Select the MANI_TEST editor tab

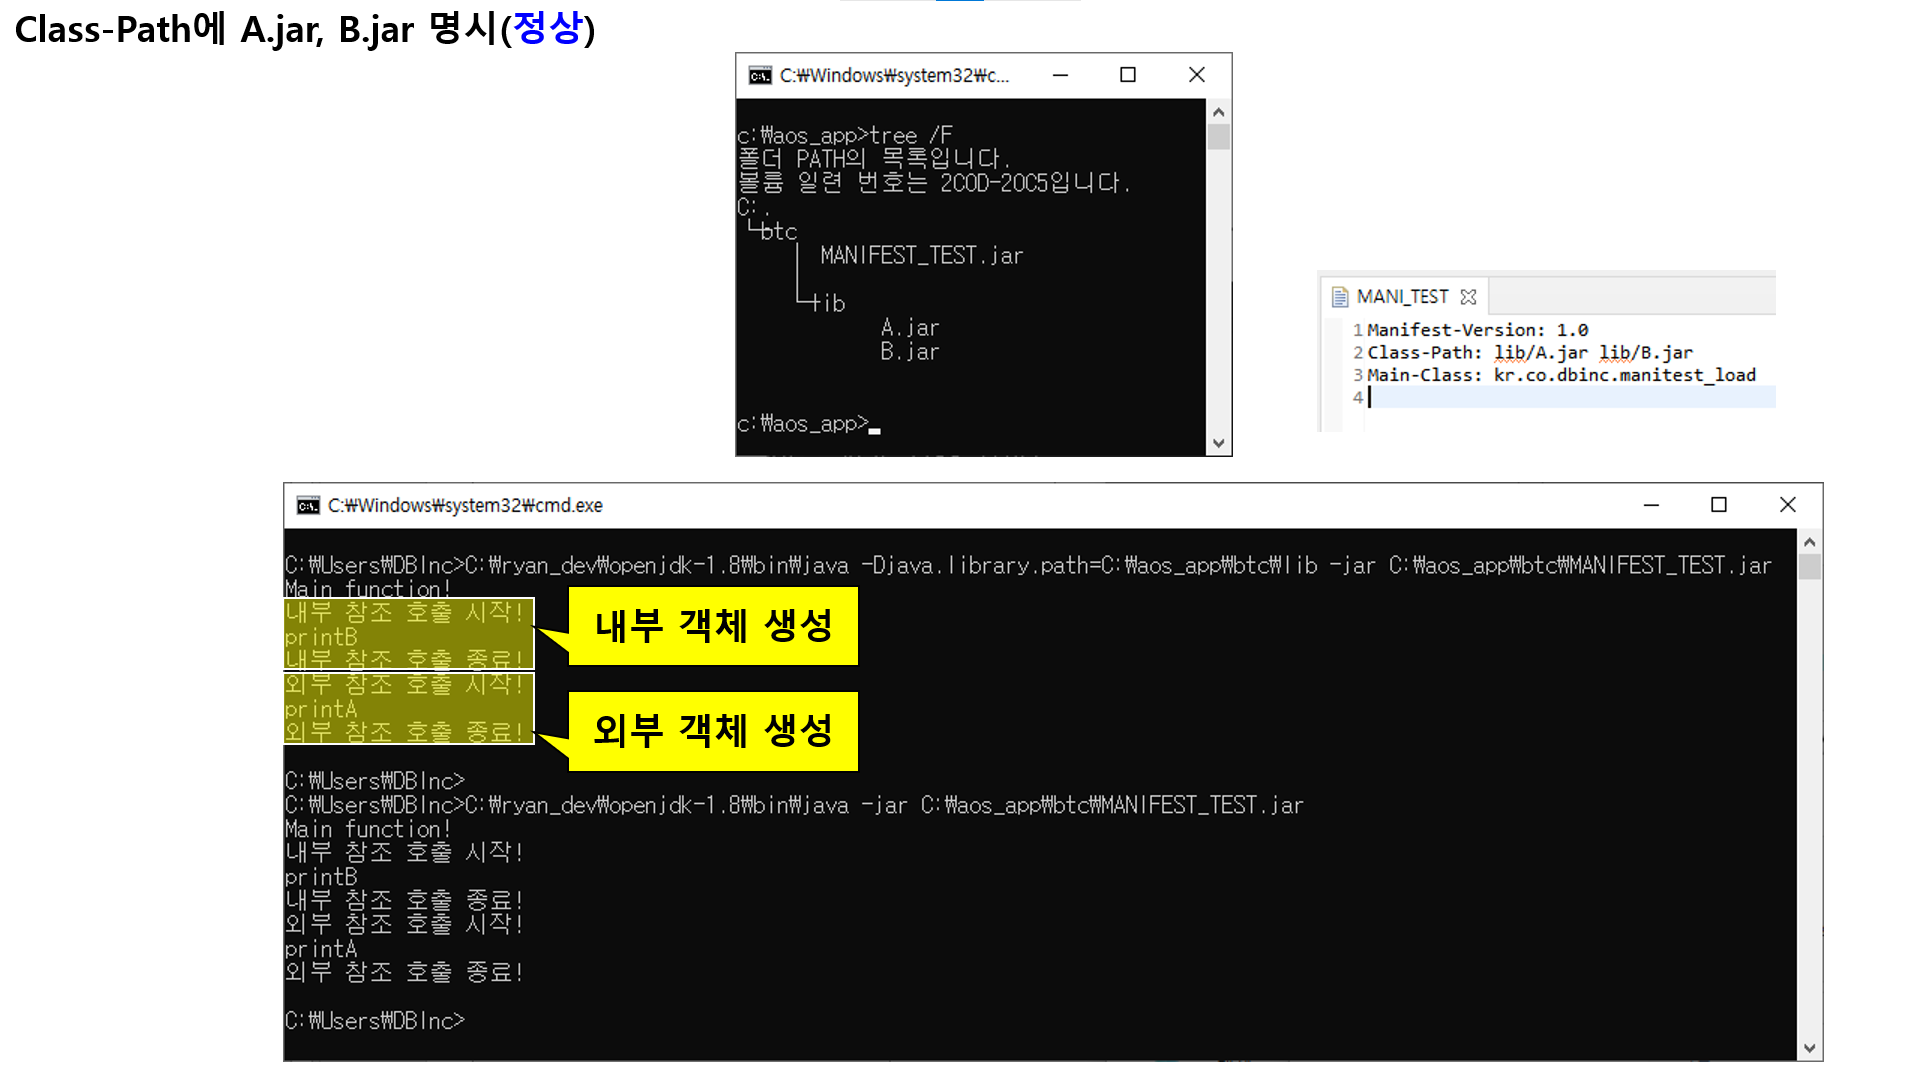click(1402, 297)
